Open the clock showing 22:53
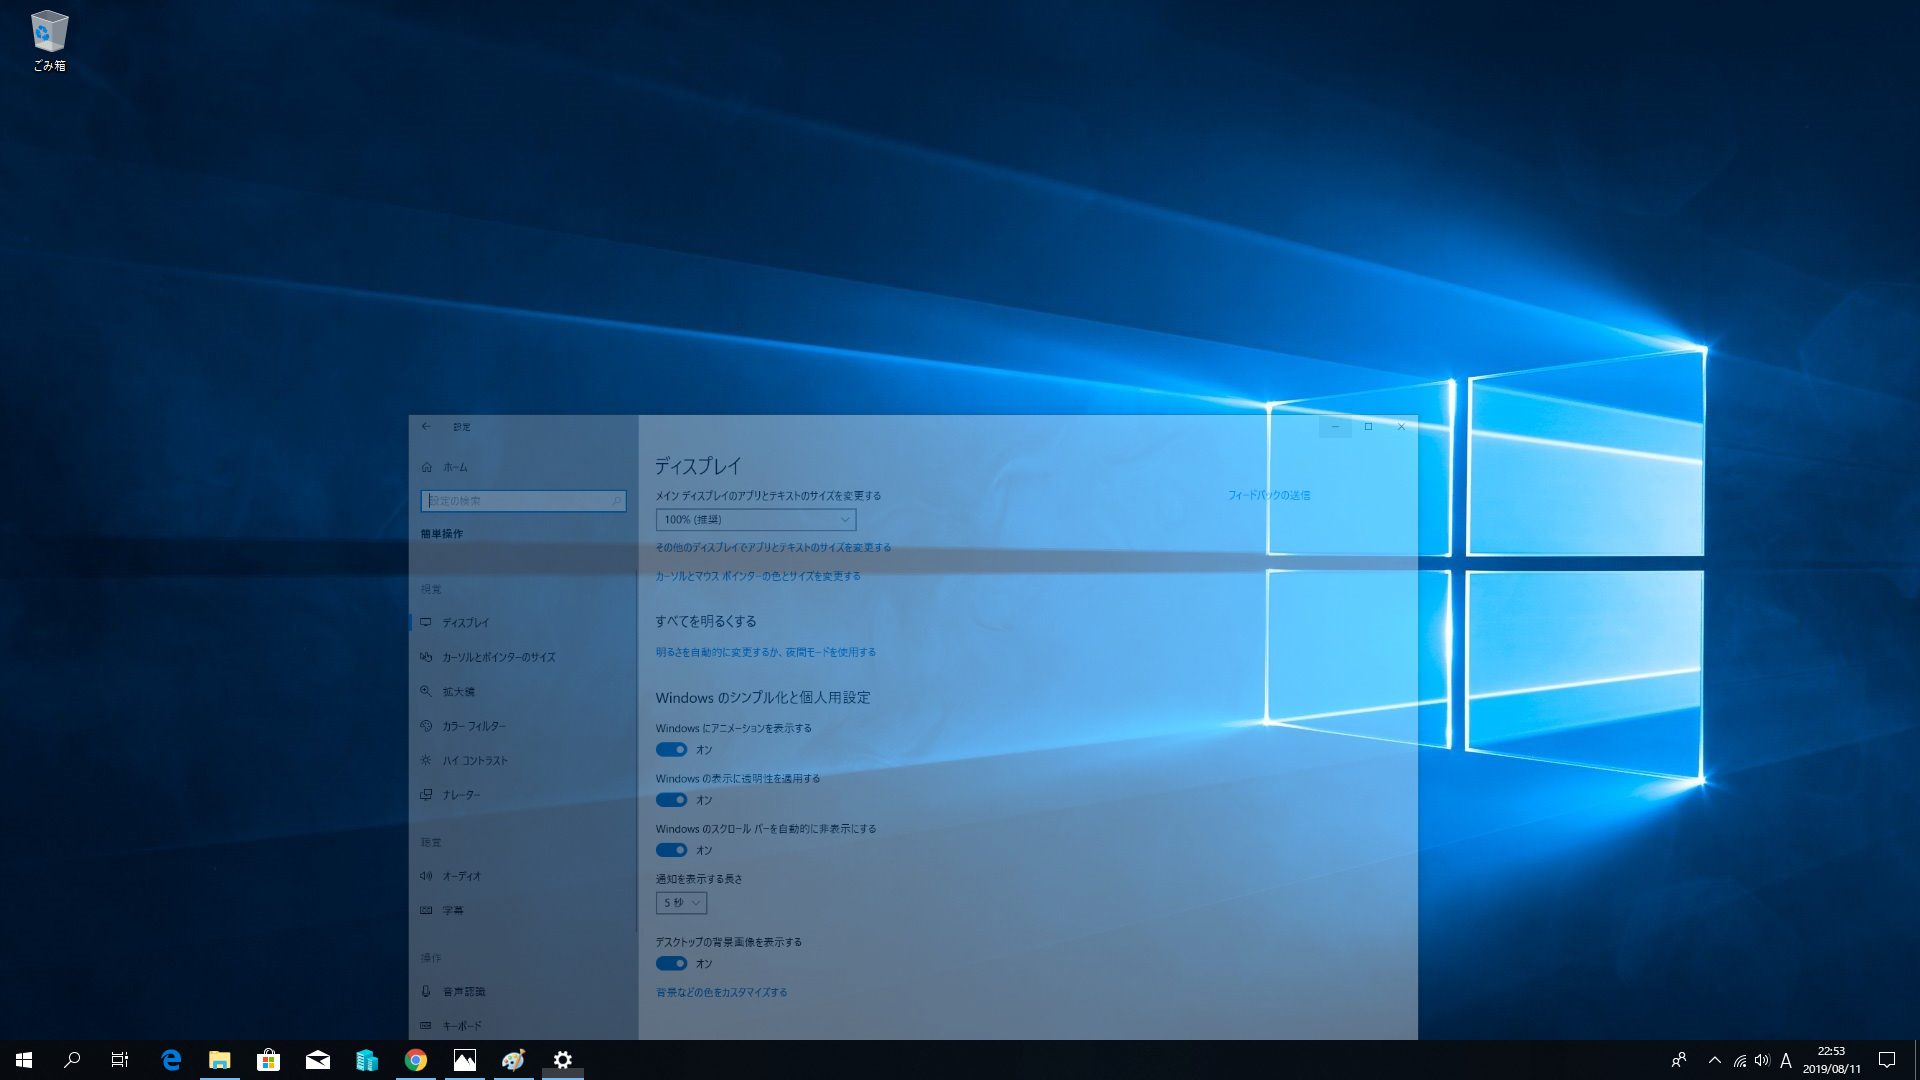 [x=1831, y=1060]
